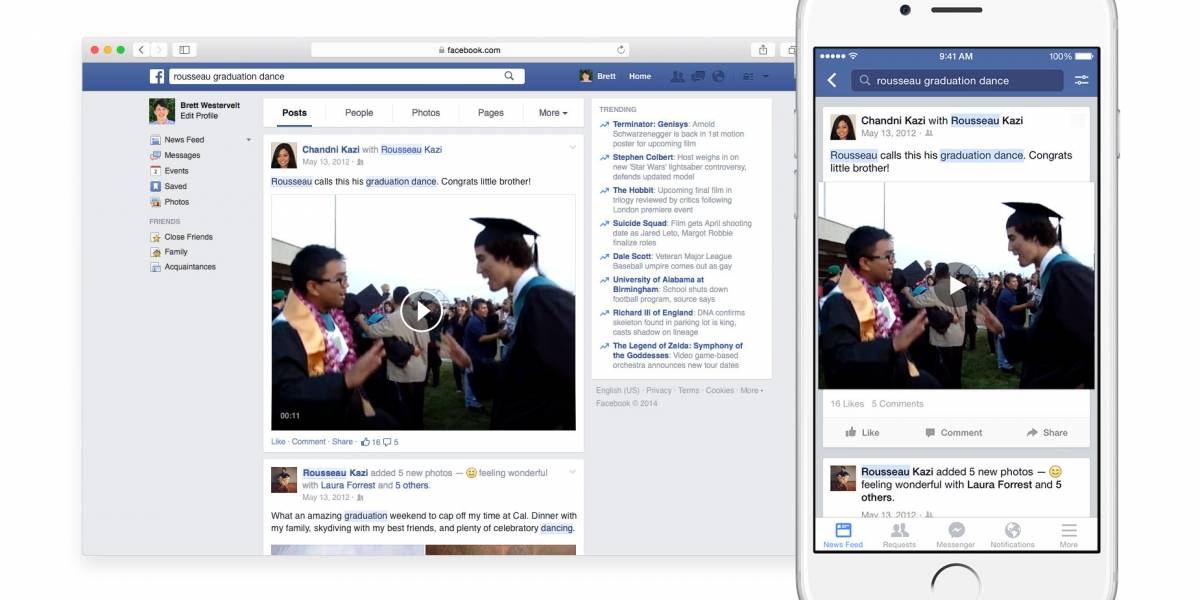1200x600 pixels.
Task: Click the magnifier icon in the desktop search box
Action: coord(509,76)
